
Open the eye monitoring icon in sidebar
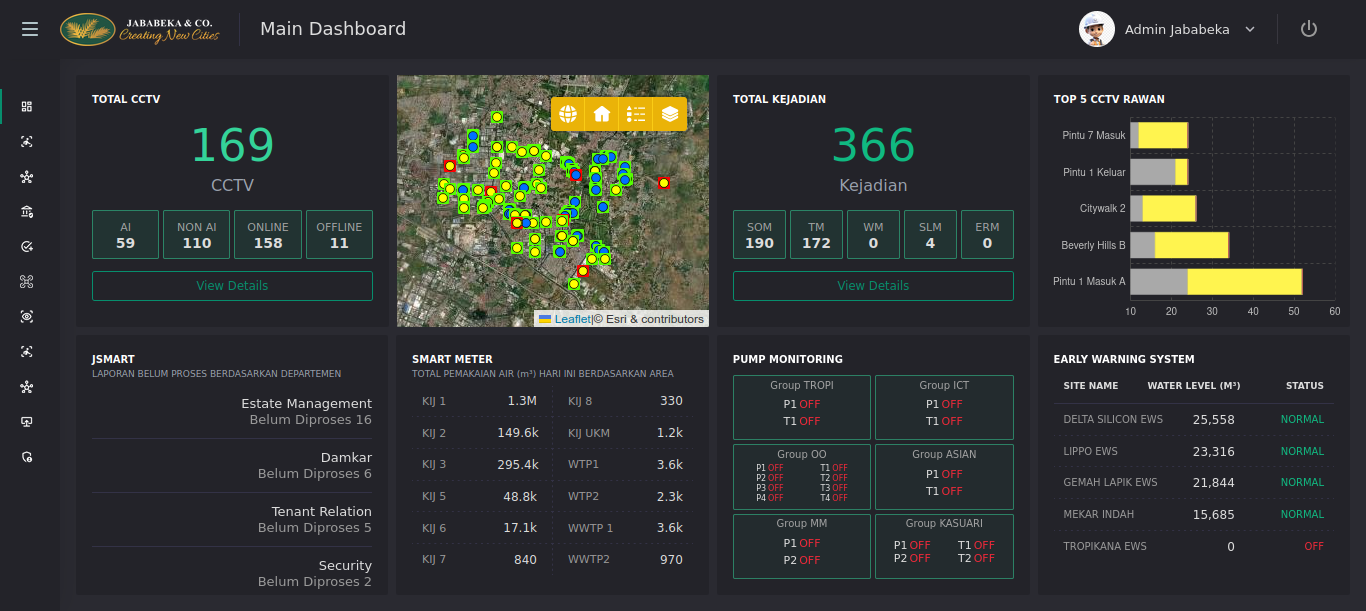click(27, 316)
